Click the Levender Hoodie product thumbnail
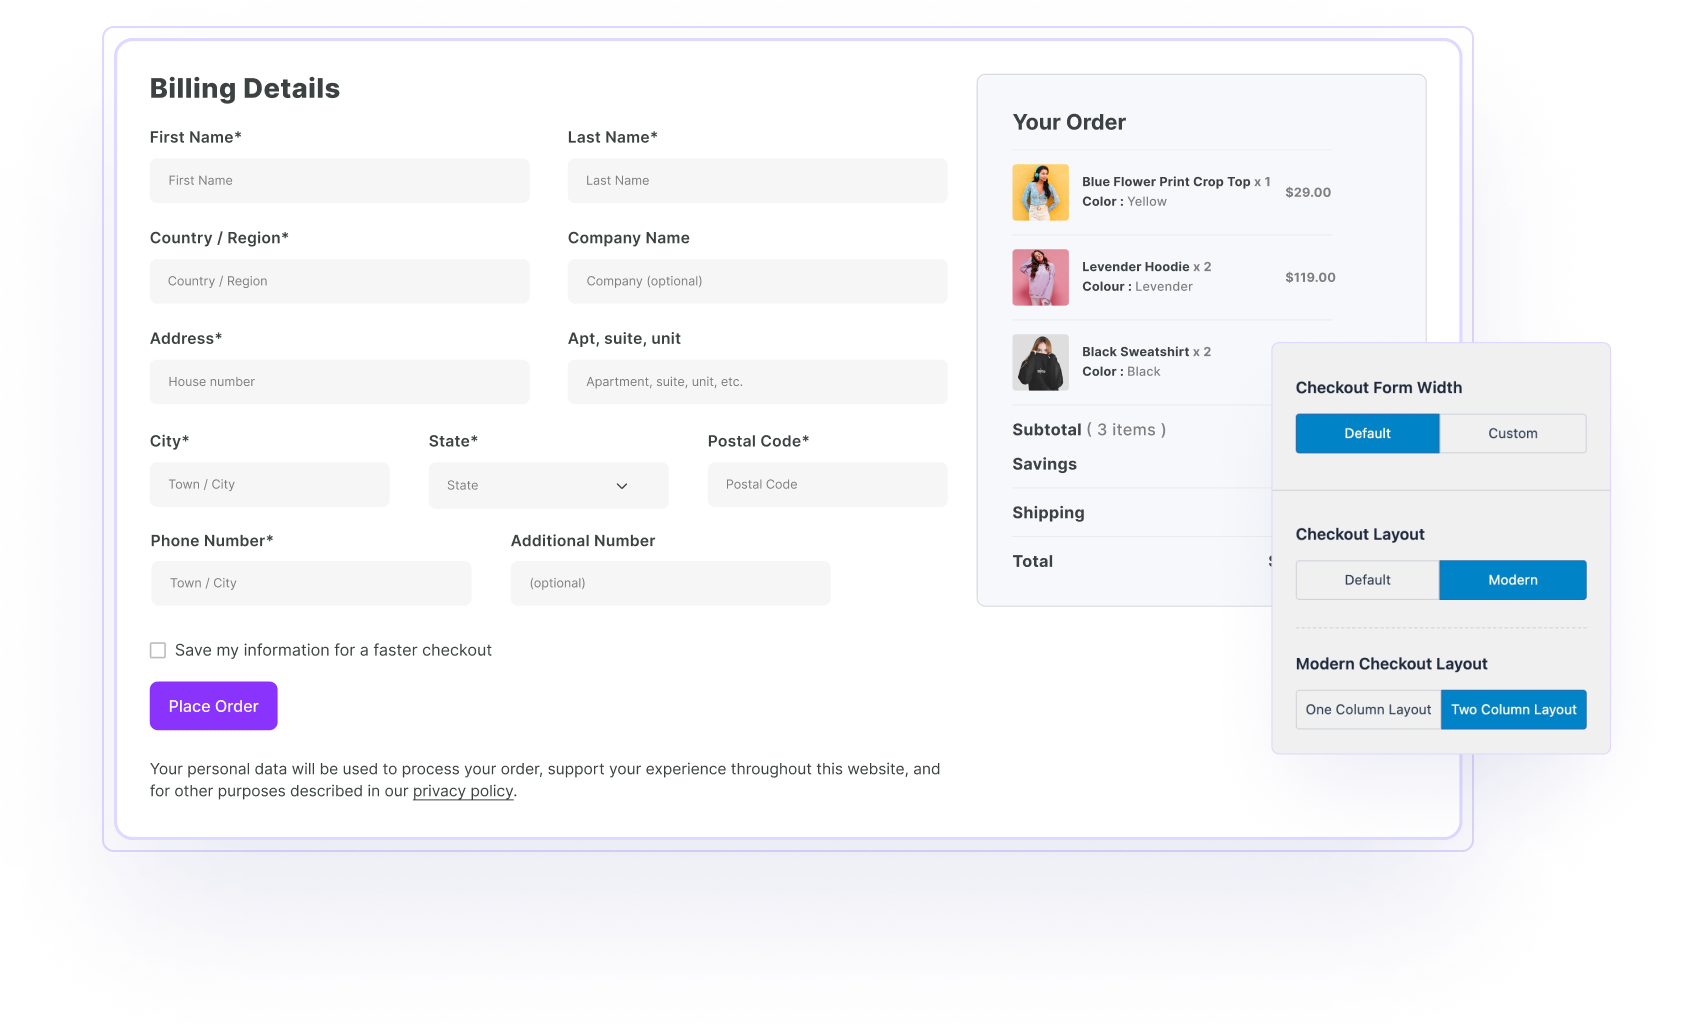The width and height of the screenshot is (1684, 1030). click(x=1040, y=277)
